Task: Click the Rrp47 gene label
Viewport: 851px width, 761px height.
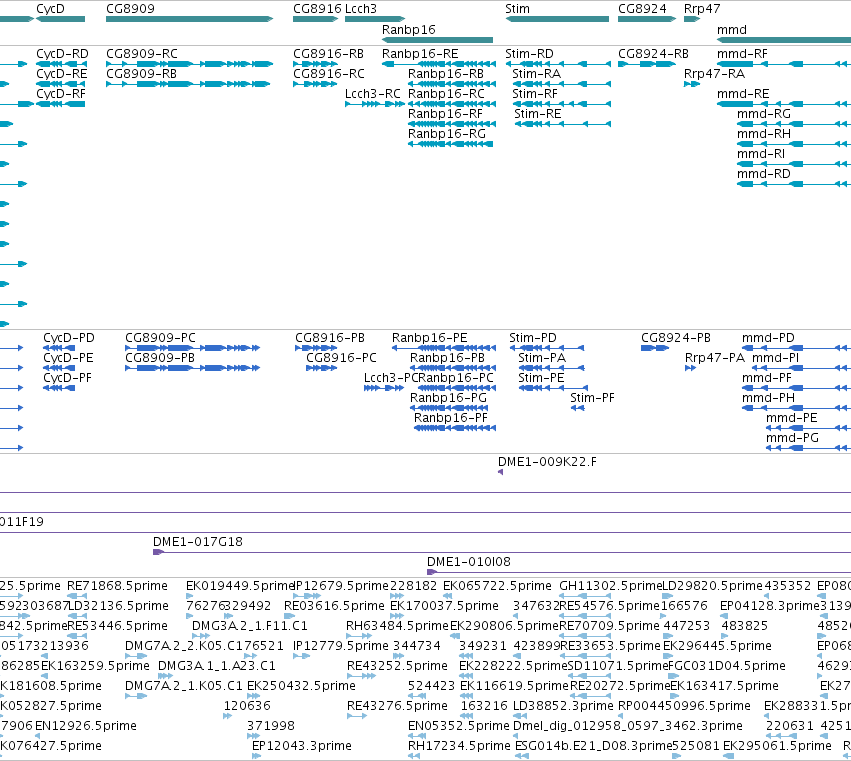Action: pyautogui.click(x=702, y=9)
